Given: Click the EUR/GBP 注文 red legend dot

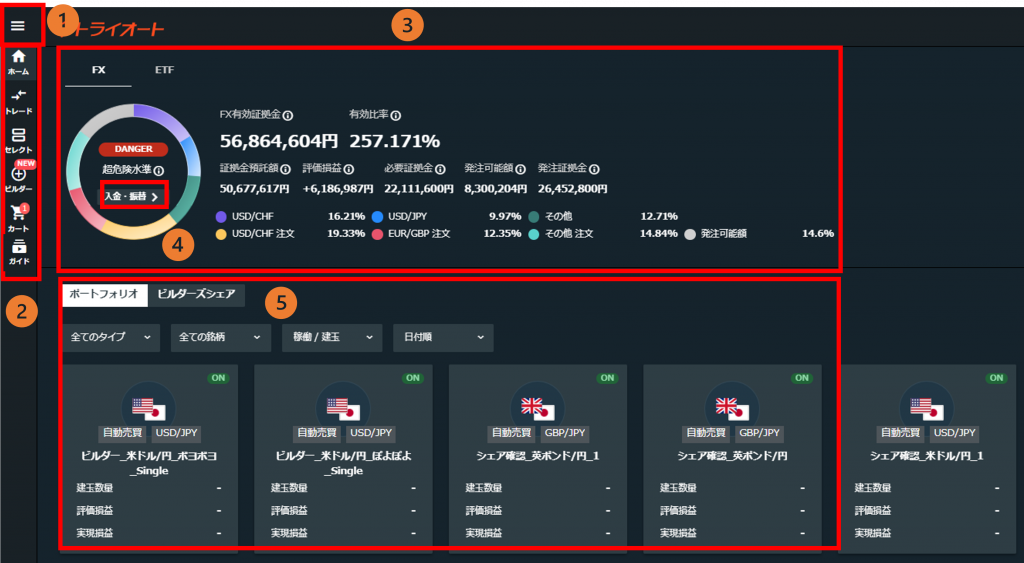Looking at the screenshot, I should coord(377,234).
